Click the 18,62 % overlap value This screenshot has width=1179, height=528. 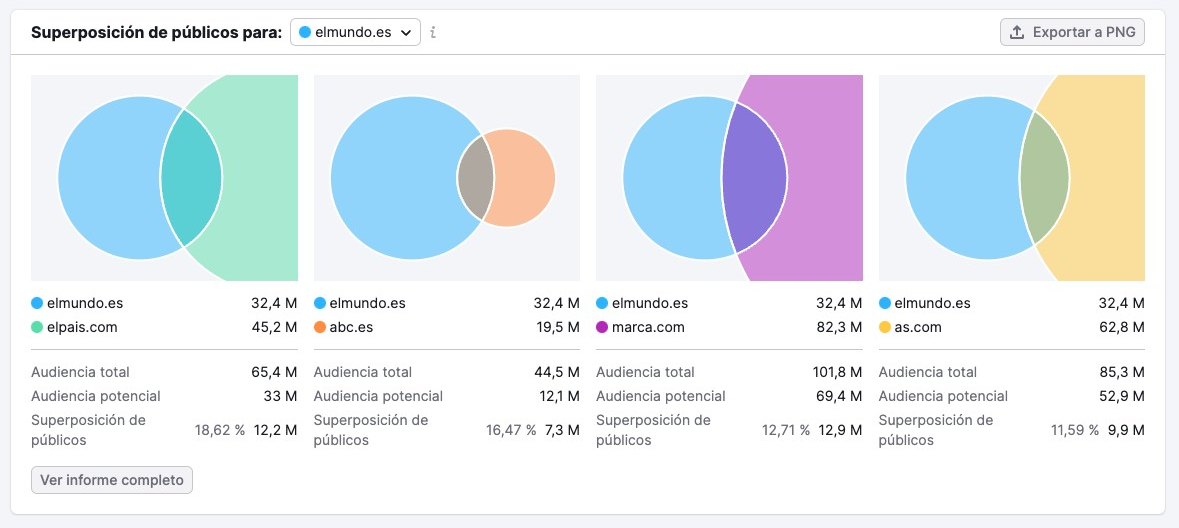pyautogui.click(x=219, y=430)
